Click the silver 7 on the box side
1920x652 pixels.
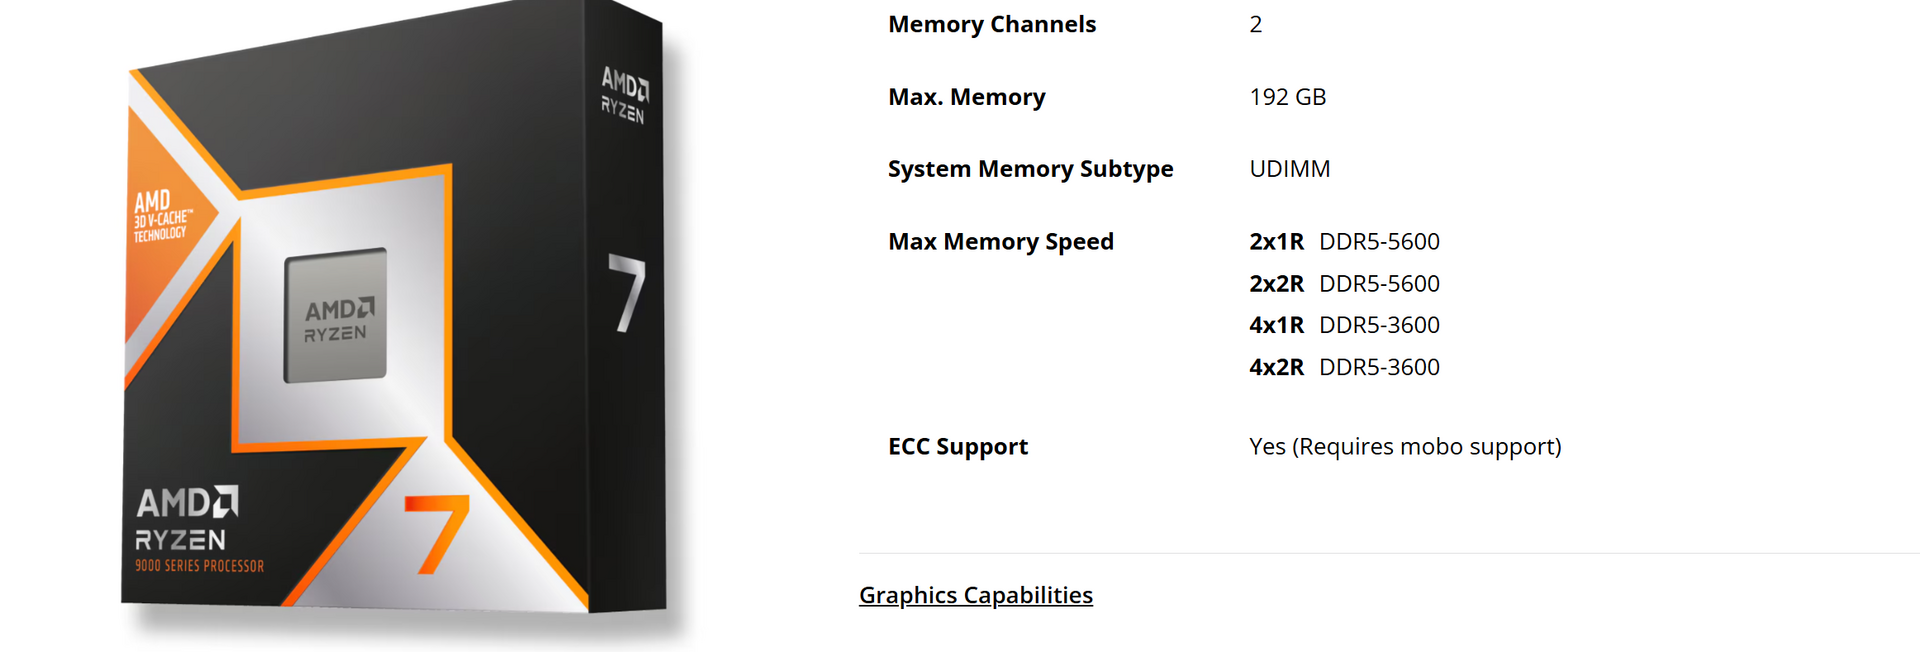pos(627,293)
